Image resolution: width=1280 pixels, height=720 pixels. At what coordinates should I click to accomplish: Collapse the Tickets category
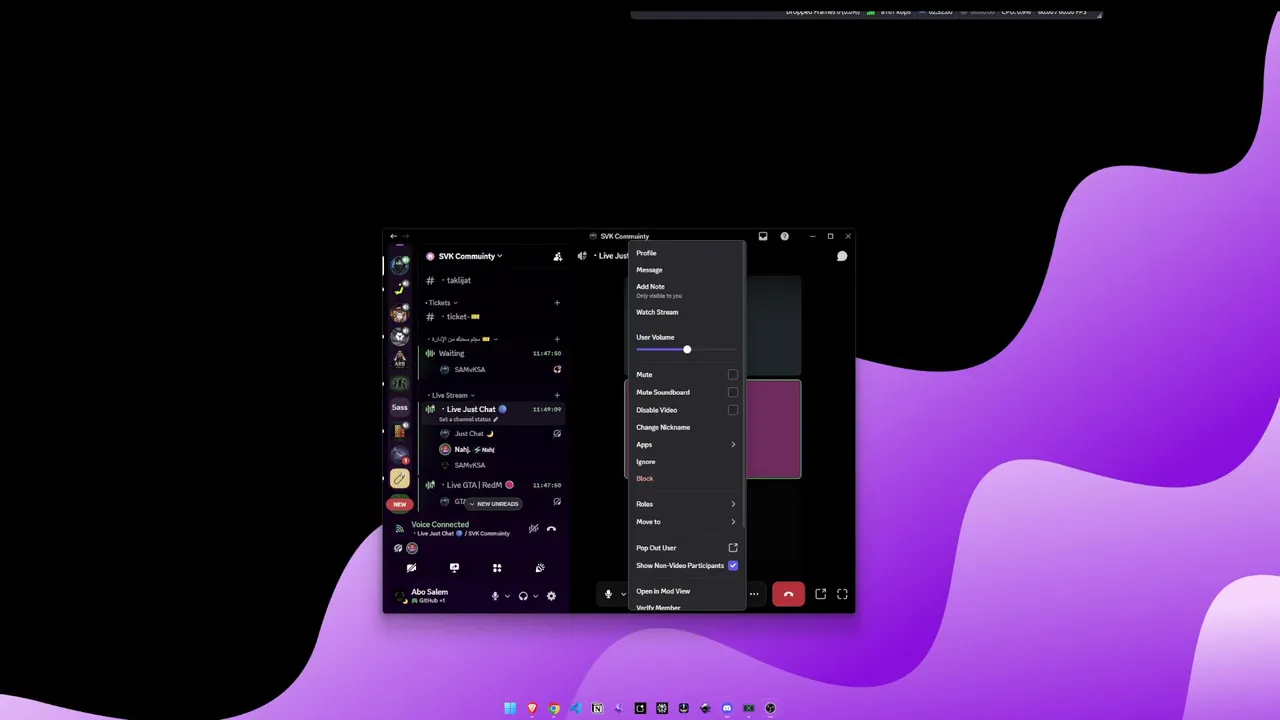click(441, 303)
